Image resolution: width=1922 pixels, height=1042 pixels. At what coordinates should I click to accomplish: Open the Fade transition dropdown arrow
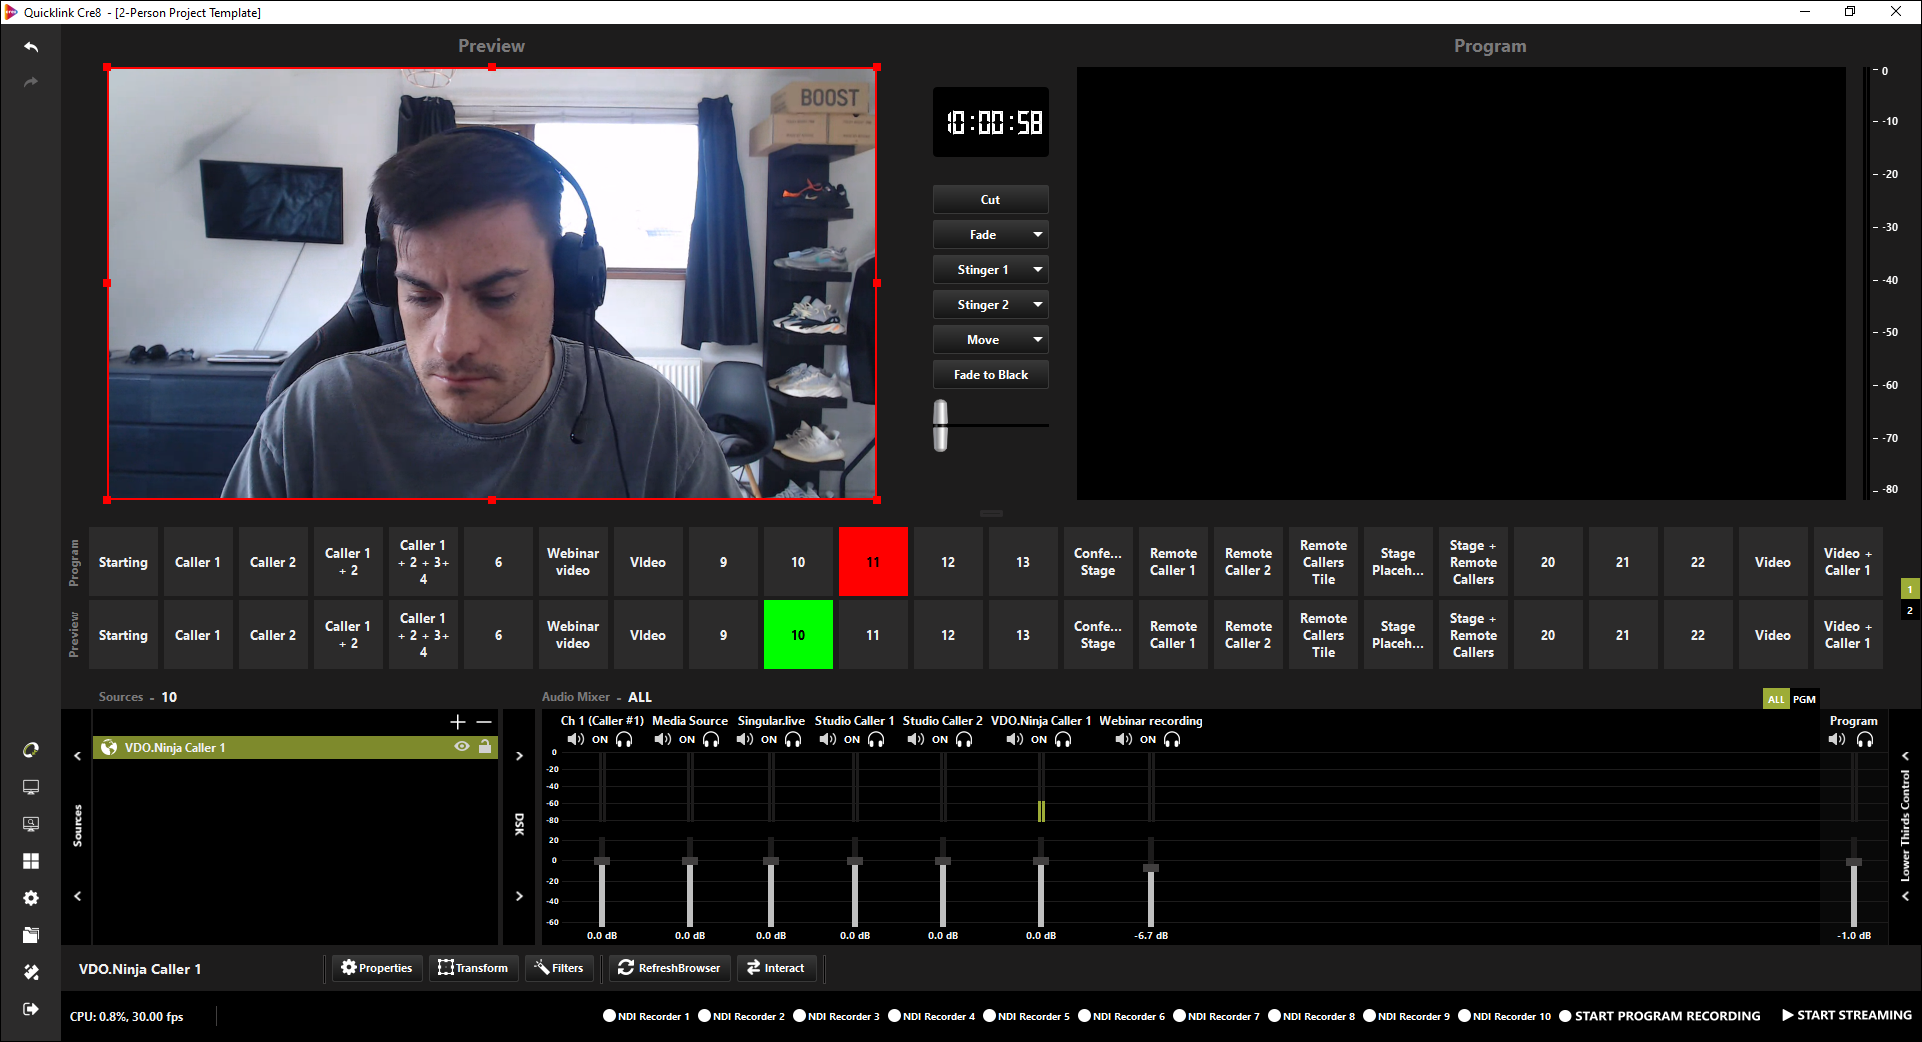pos(1038,235)
